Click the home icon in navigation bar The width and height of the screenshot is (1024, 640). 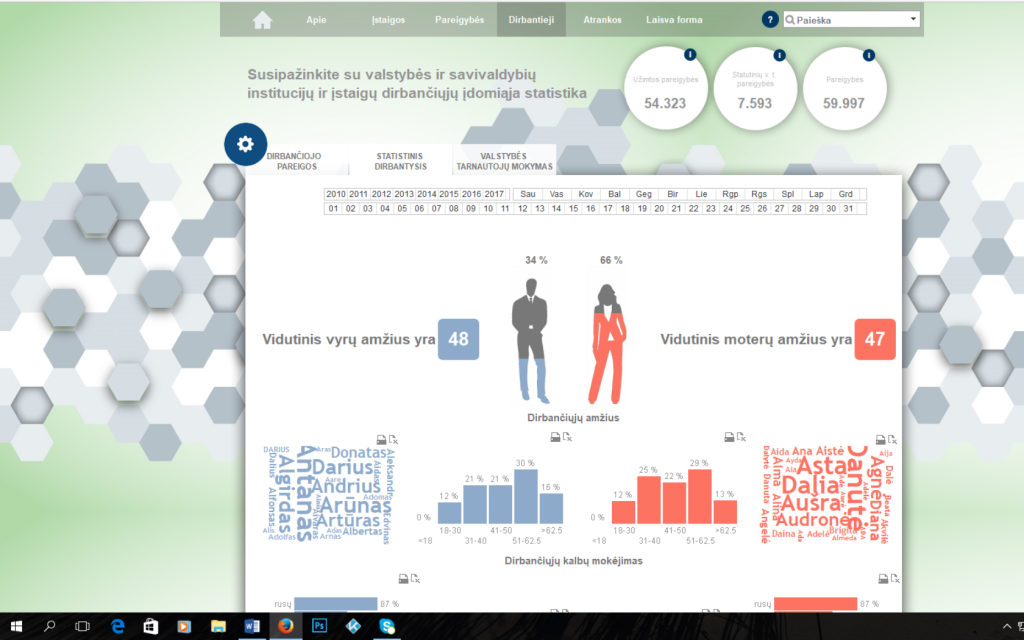262,20
